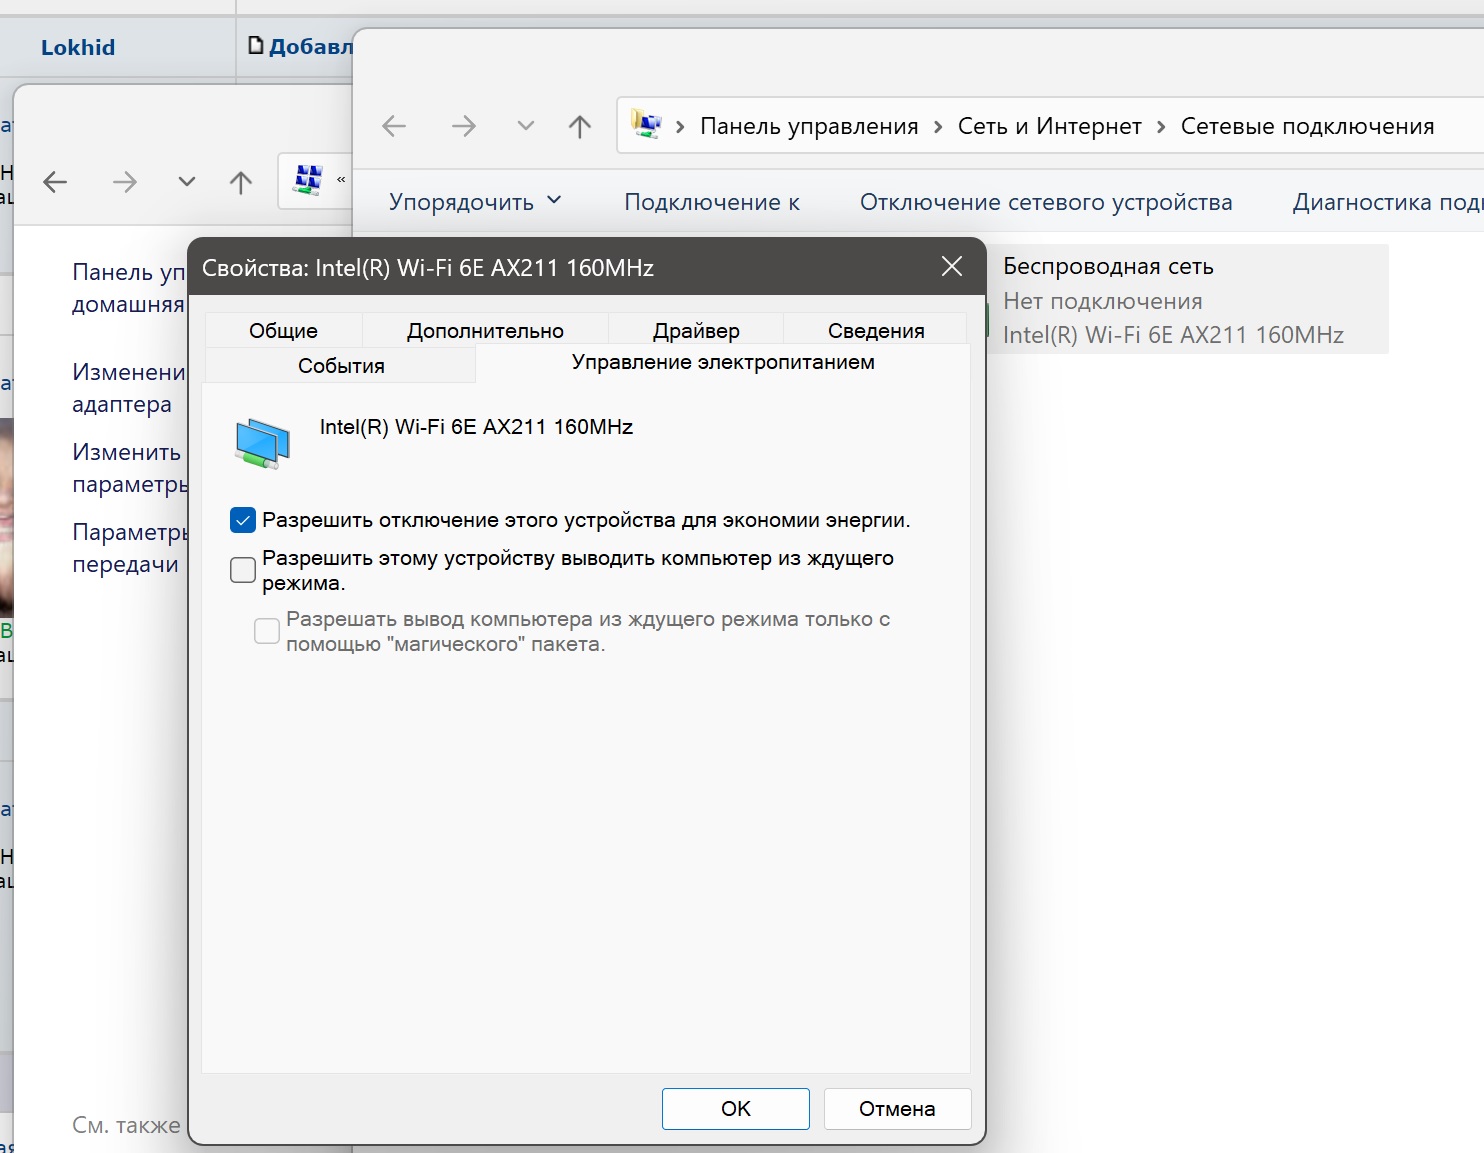Open recent locations dropdown in rear Control Panel window

tap(187, 182)
